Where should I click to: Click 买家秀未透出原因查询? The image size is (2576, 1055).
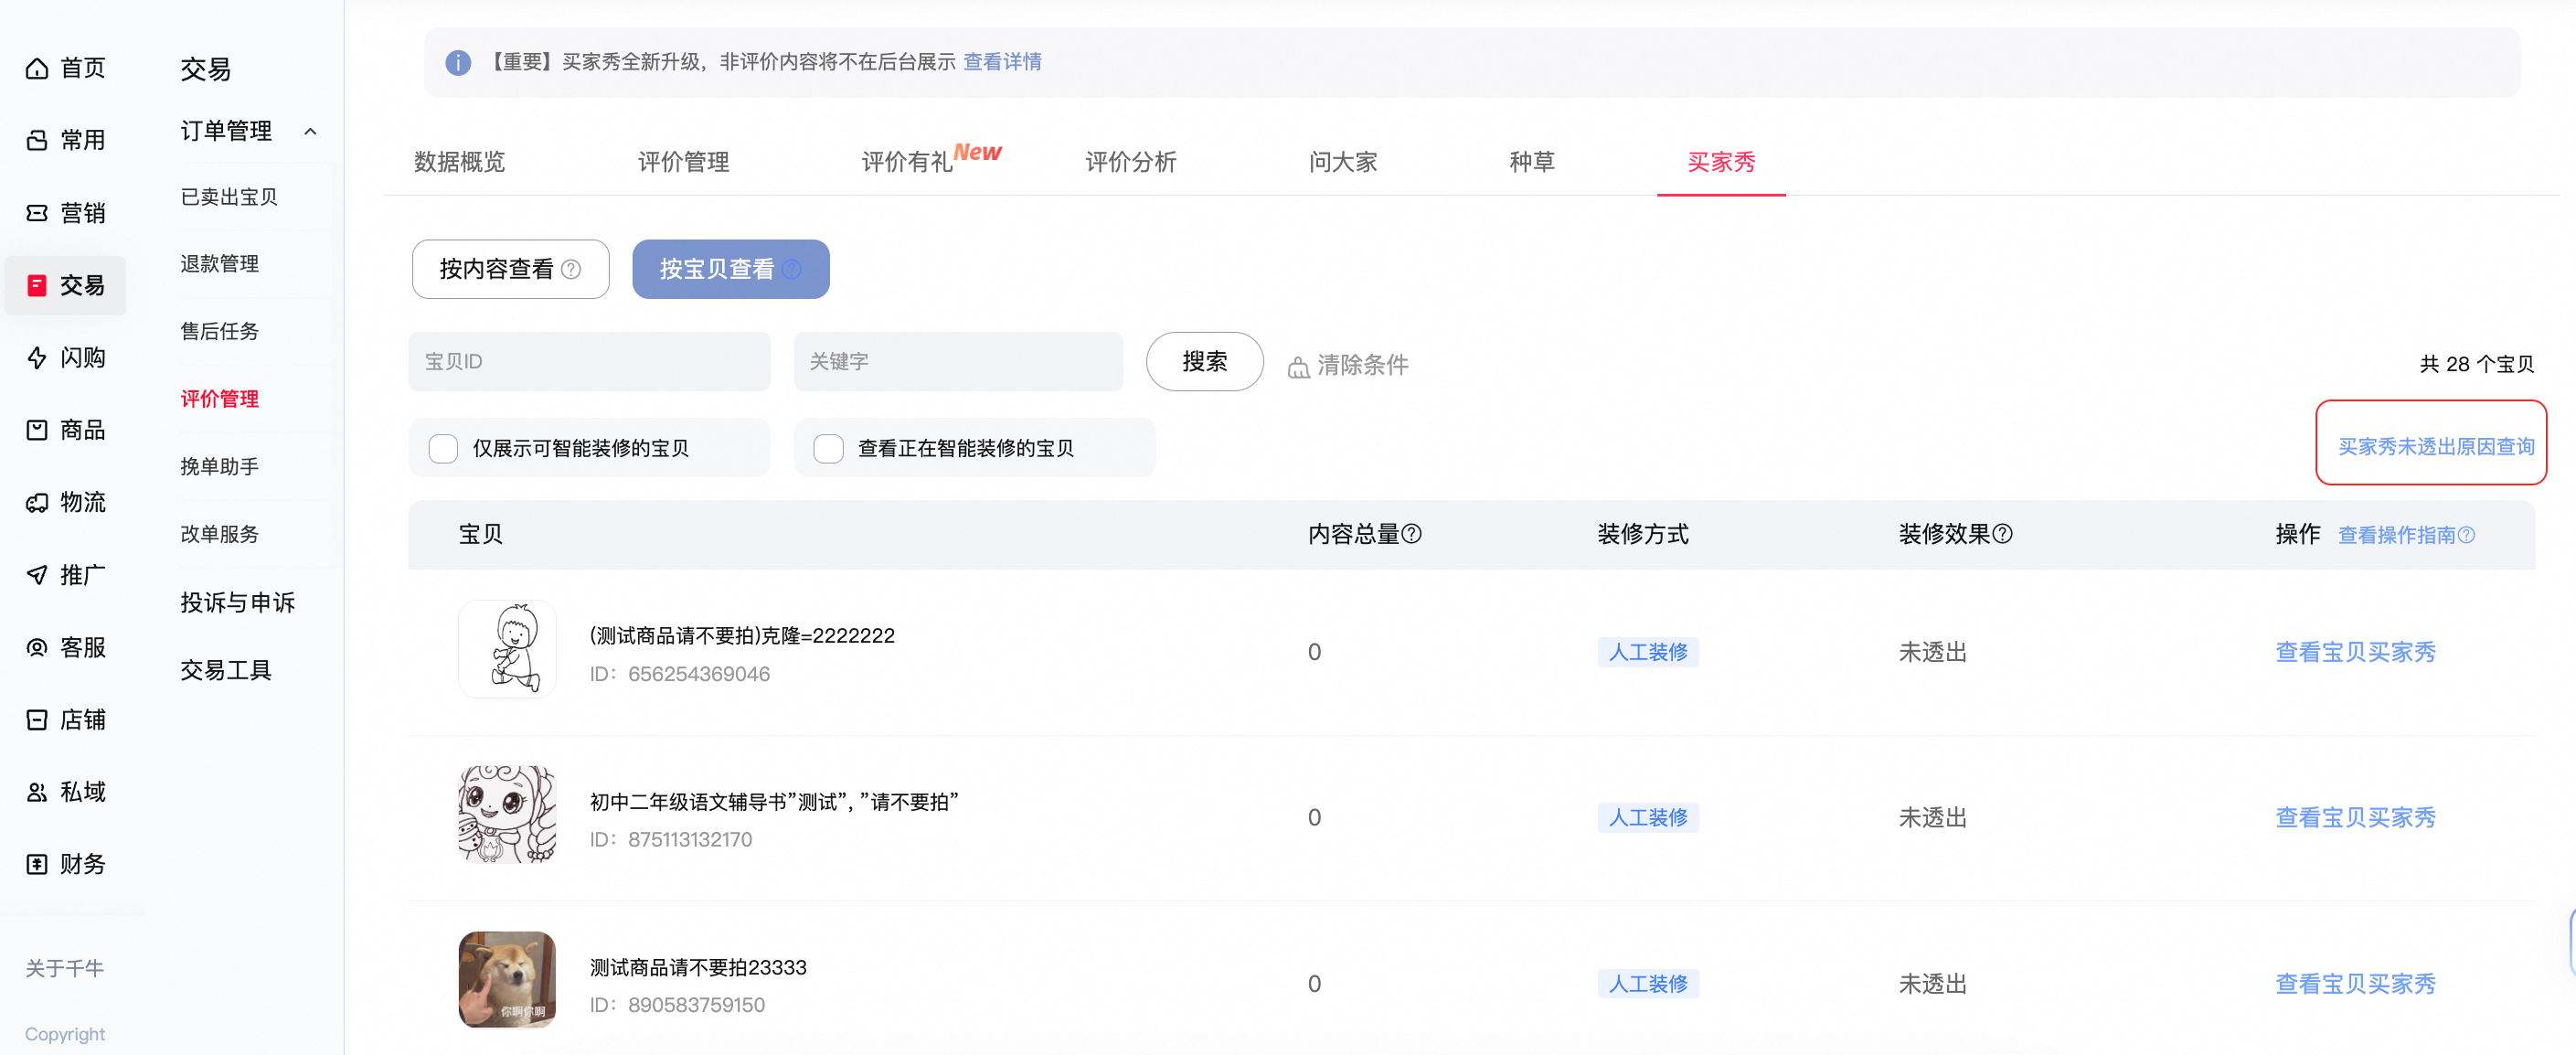(x=2434, y=446)
